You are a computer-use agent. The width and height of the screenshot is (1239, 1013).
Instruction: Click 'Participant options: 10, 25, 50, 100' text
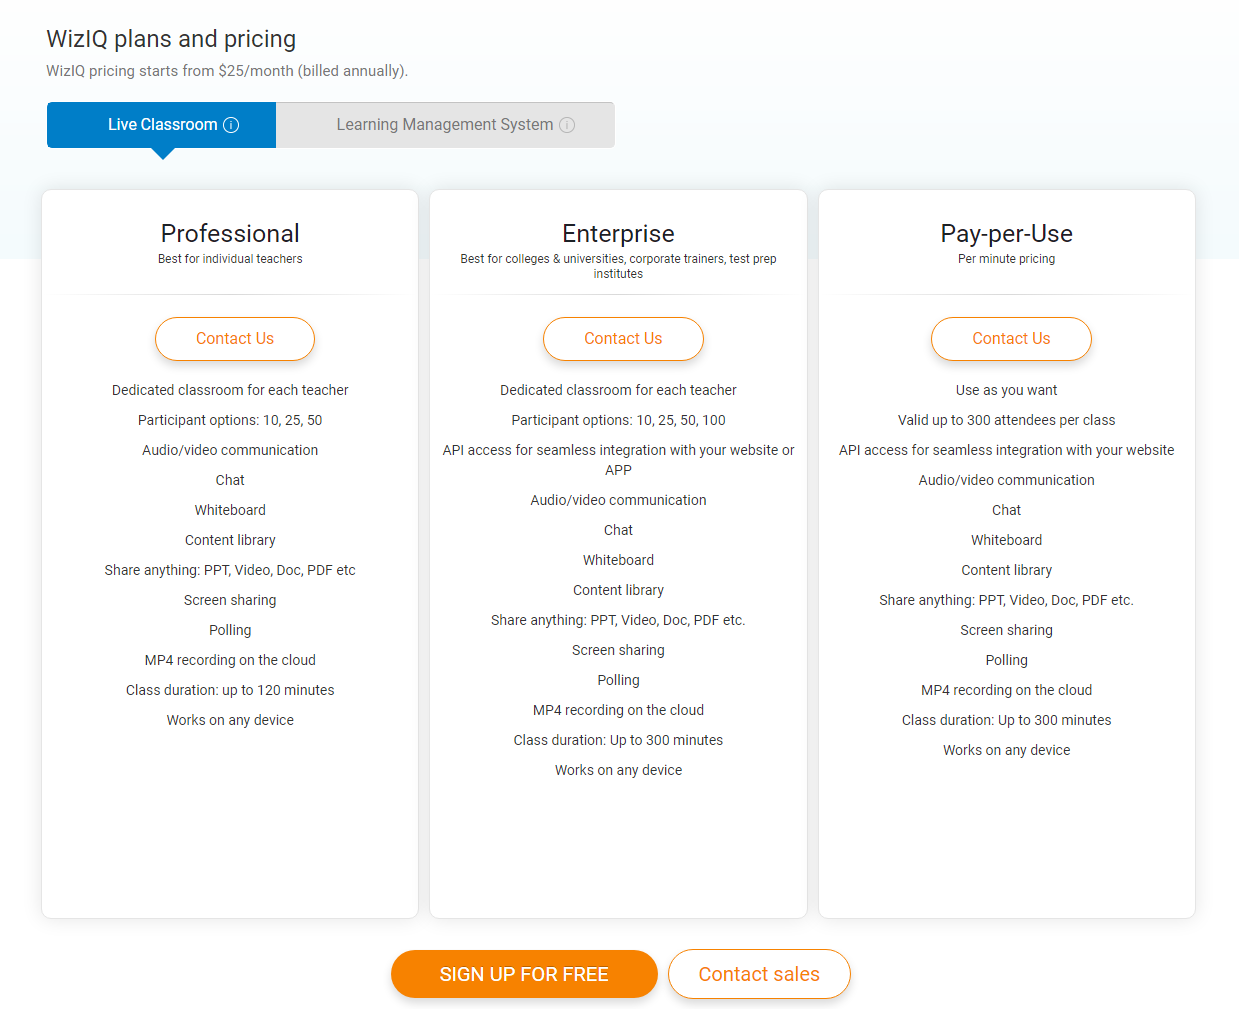pyautogui.click(x=618, y=420)
